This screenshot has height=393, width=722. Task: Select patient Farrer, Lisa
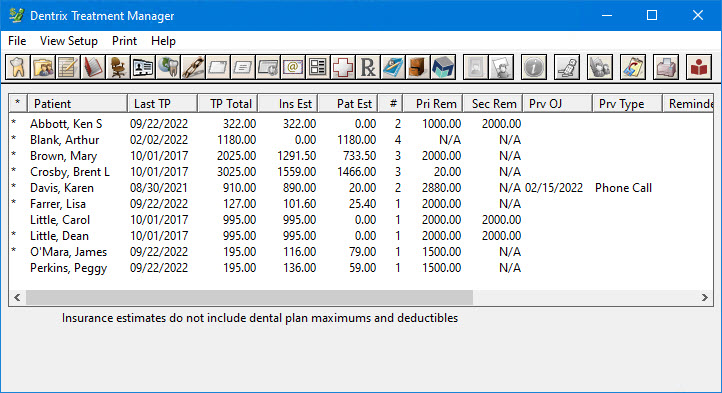pyautogui.click(x=58, y=204)
